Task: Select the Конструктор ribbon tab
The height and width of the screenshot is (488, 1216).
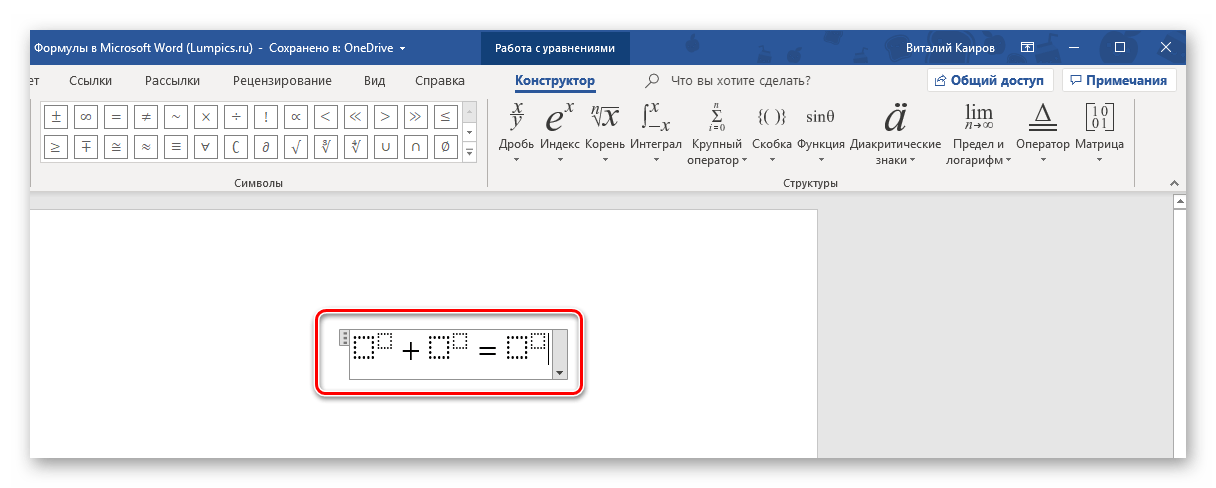Action: point(555,81)
